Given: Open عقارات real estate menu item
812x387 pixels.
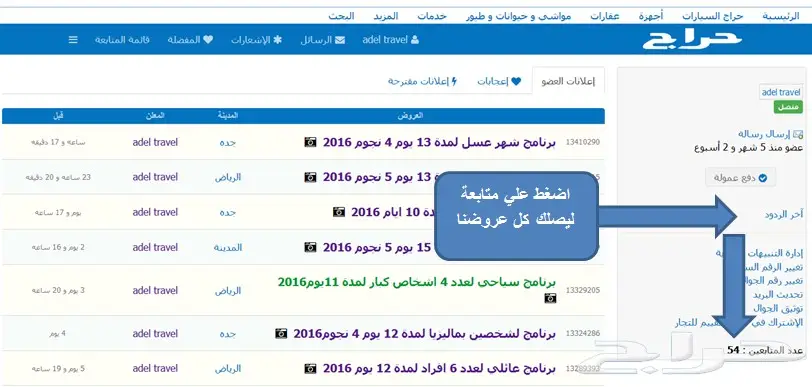Looking at the screenshot, I should [605, 16].
